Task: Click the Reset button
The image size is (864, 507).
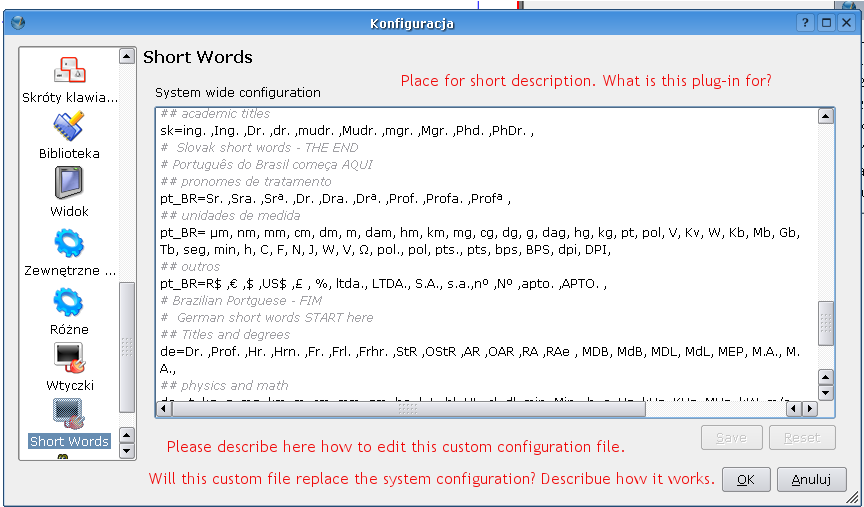Action: (801, 437)
